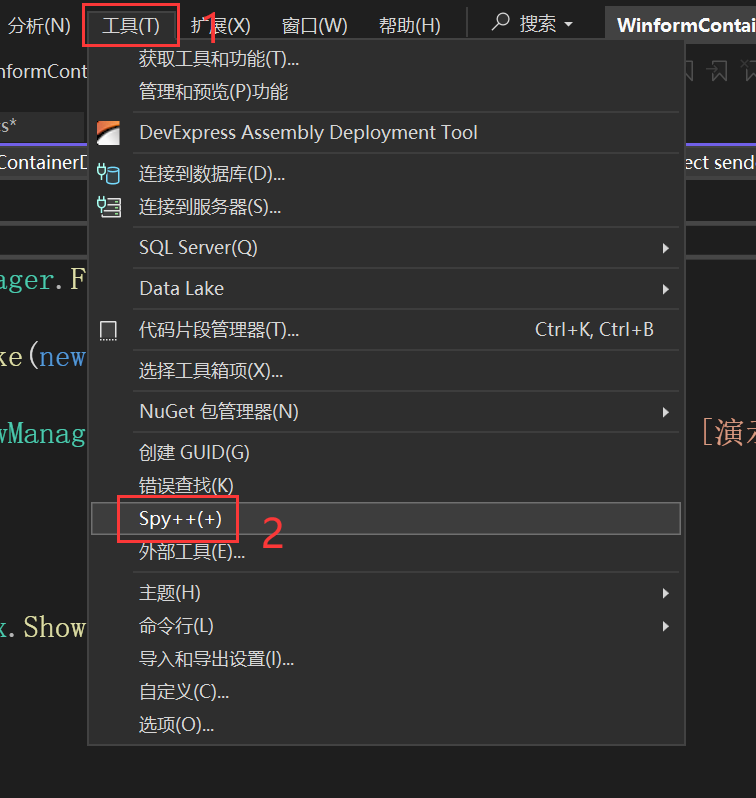The height and width of the screenshot is (798, 756).
Task: Expand the 搜索 dropdown arrow
Action: tap(569, 24)
